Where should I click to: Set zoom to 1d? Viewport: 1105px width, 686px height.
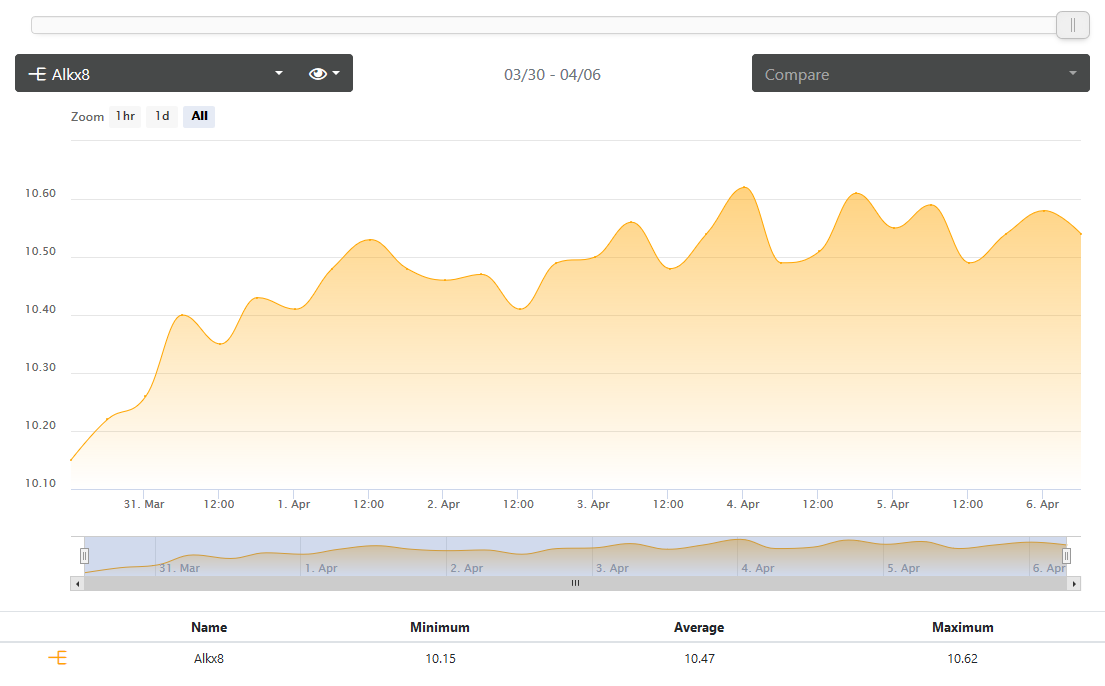pyautogui.click(x=162, y=116)
